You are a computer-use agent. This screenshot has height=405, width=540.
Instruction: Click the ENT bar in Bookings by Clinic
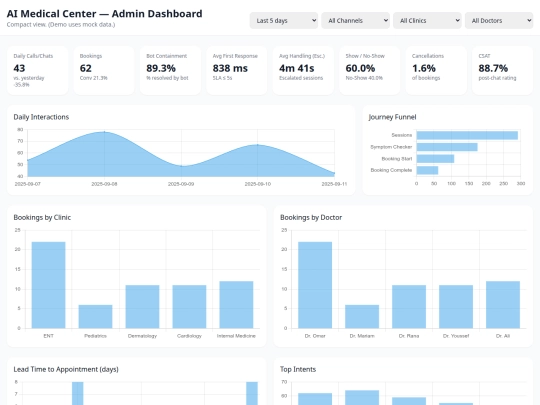tap(49, 285)
